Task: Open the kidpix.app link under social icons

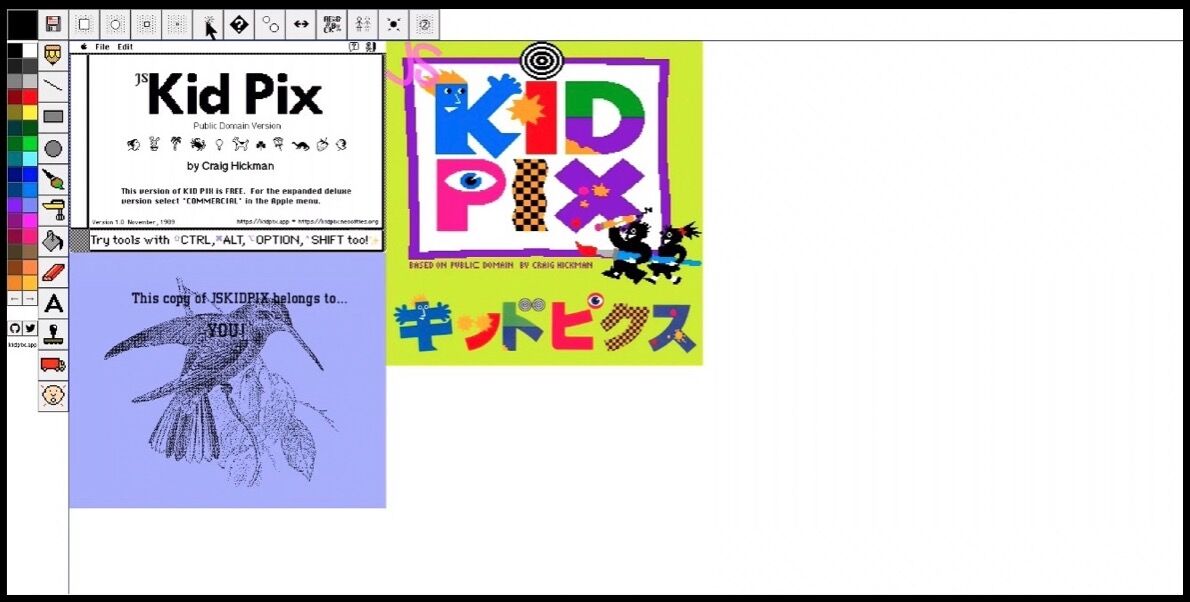Action: (x=22, y=345)
